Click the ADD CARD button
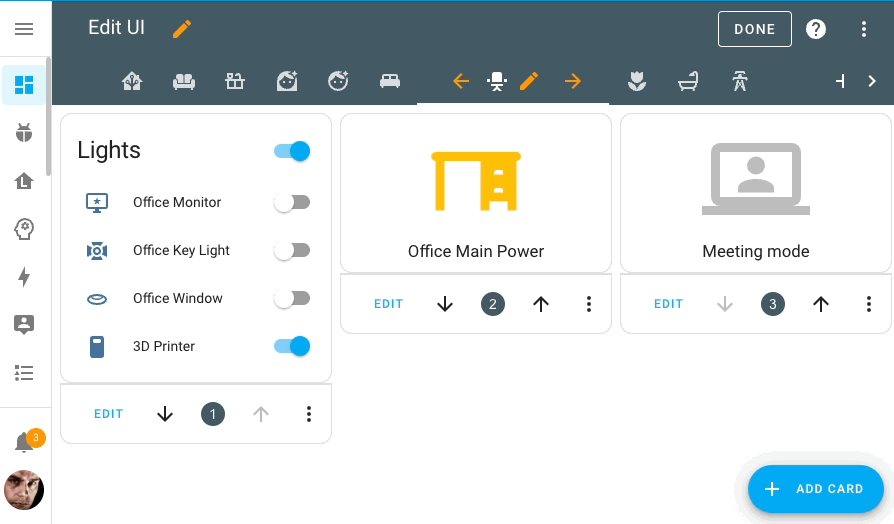Image resolution: width=894 pixels, height=524 pixels. pos(816,489)
